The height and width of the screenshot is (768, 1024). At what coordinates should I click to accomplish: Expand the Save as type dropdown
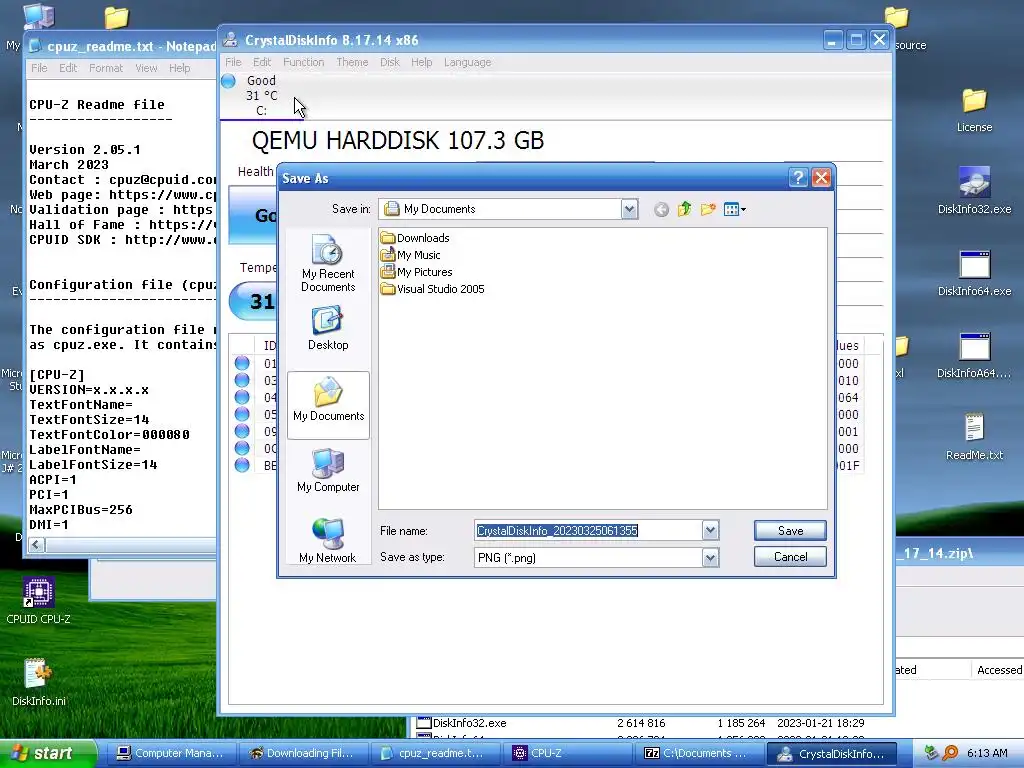[711, 557]
